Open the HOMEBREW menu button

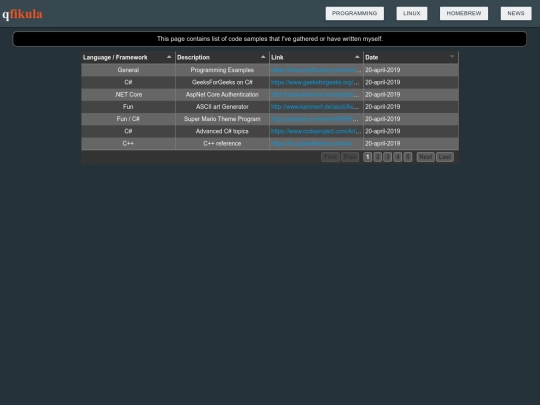point(464,13)
